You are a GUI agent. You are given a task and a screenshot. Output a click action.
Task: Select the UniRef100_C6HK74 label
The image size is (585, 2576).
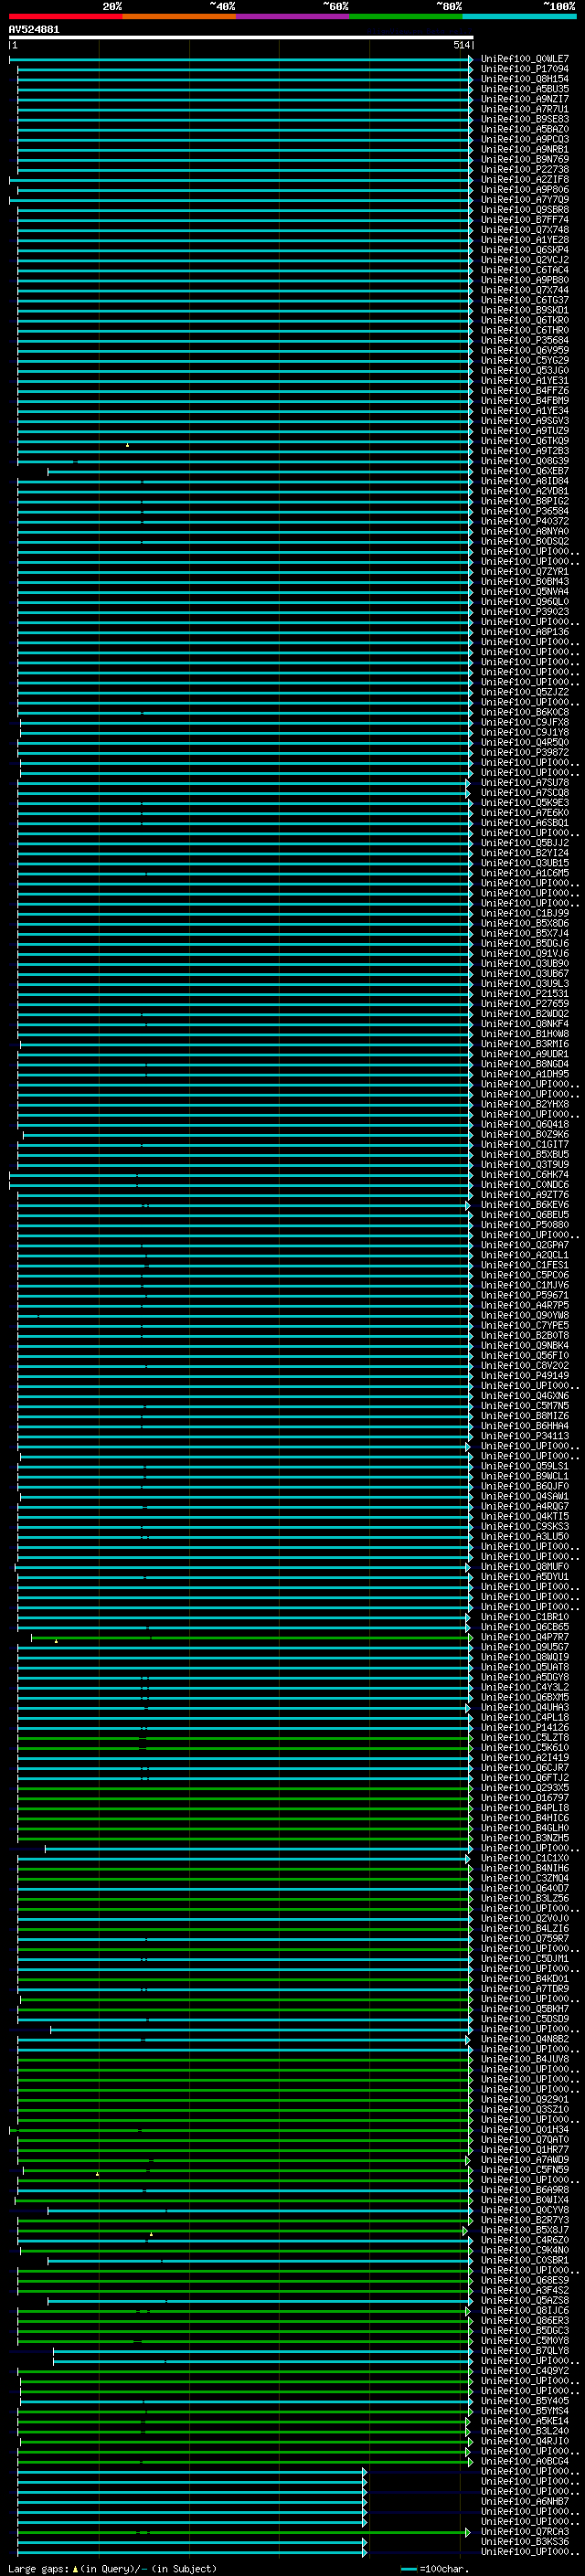[x=524, y=1174]
